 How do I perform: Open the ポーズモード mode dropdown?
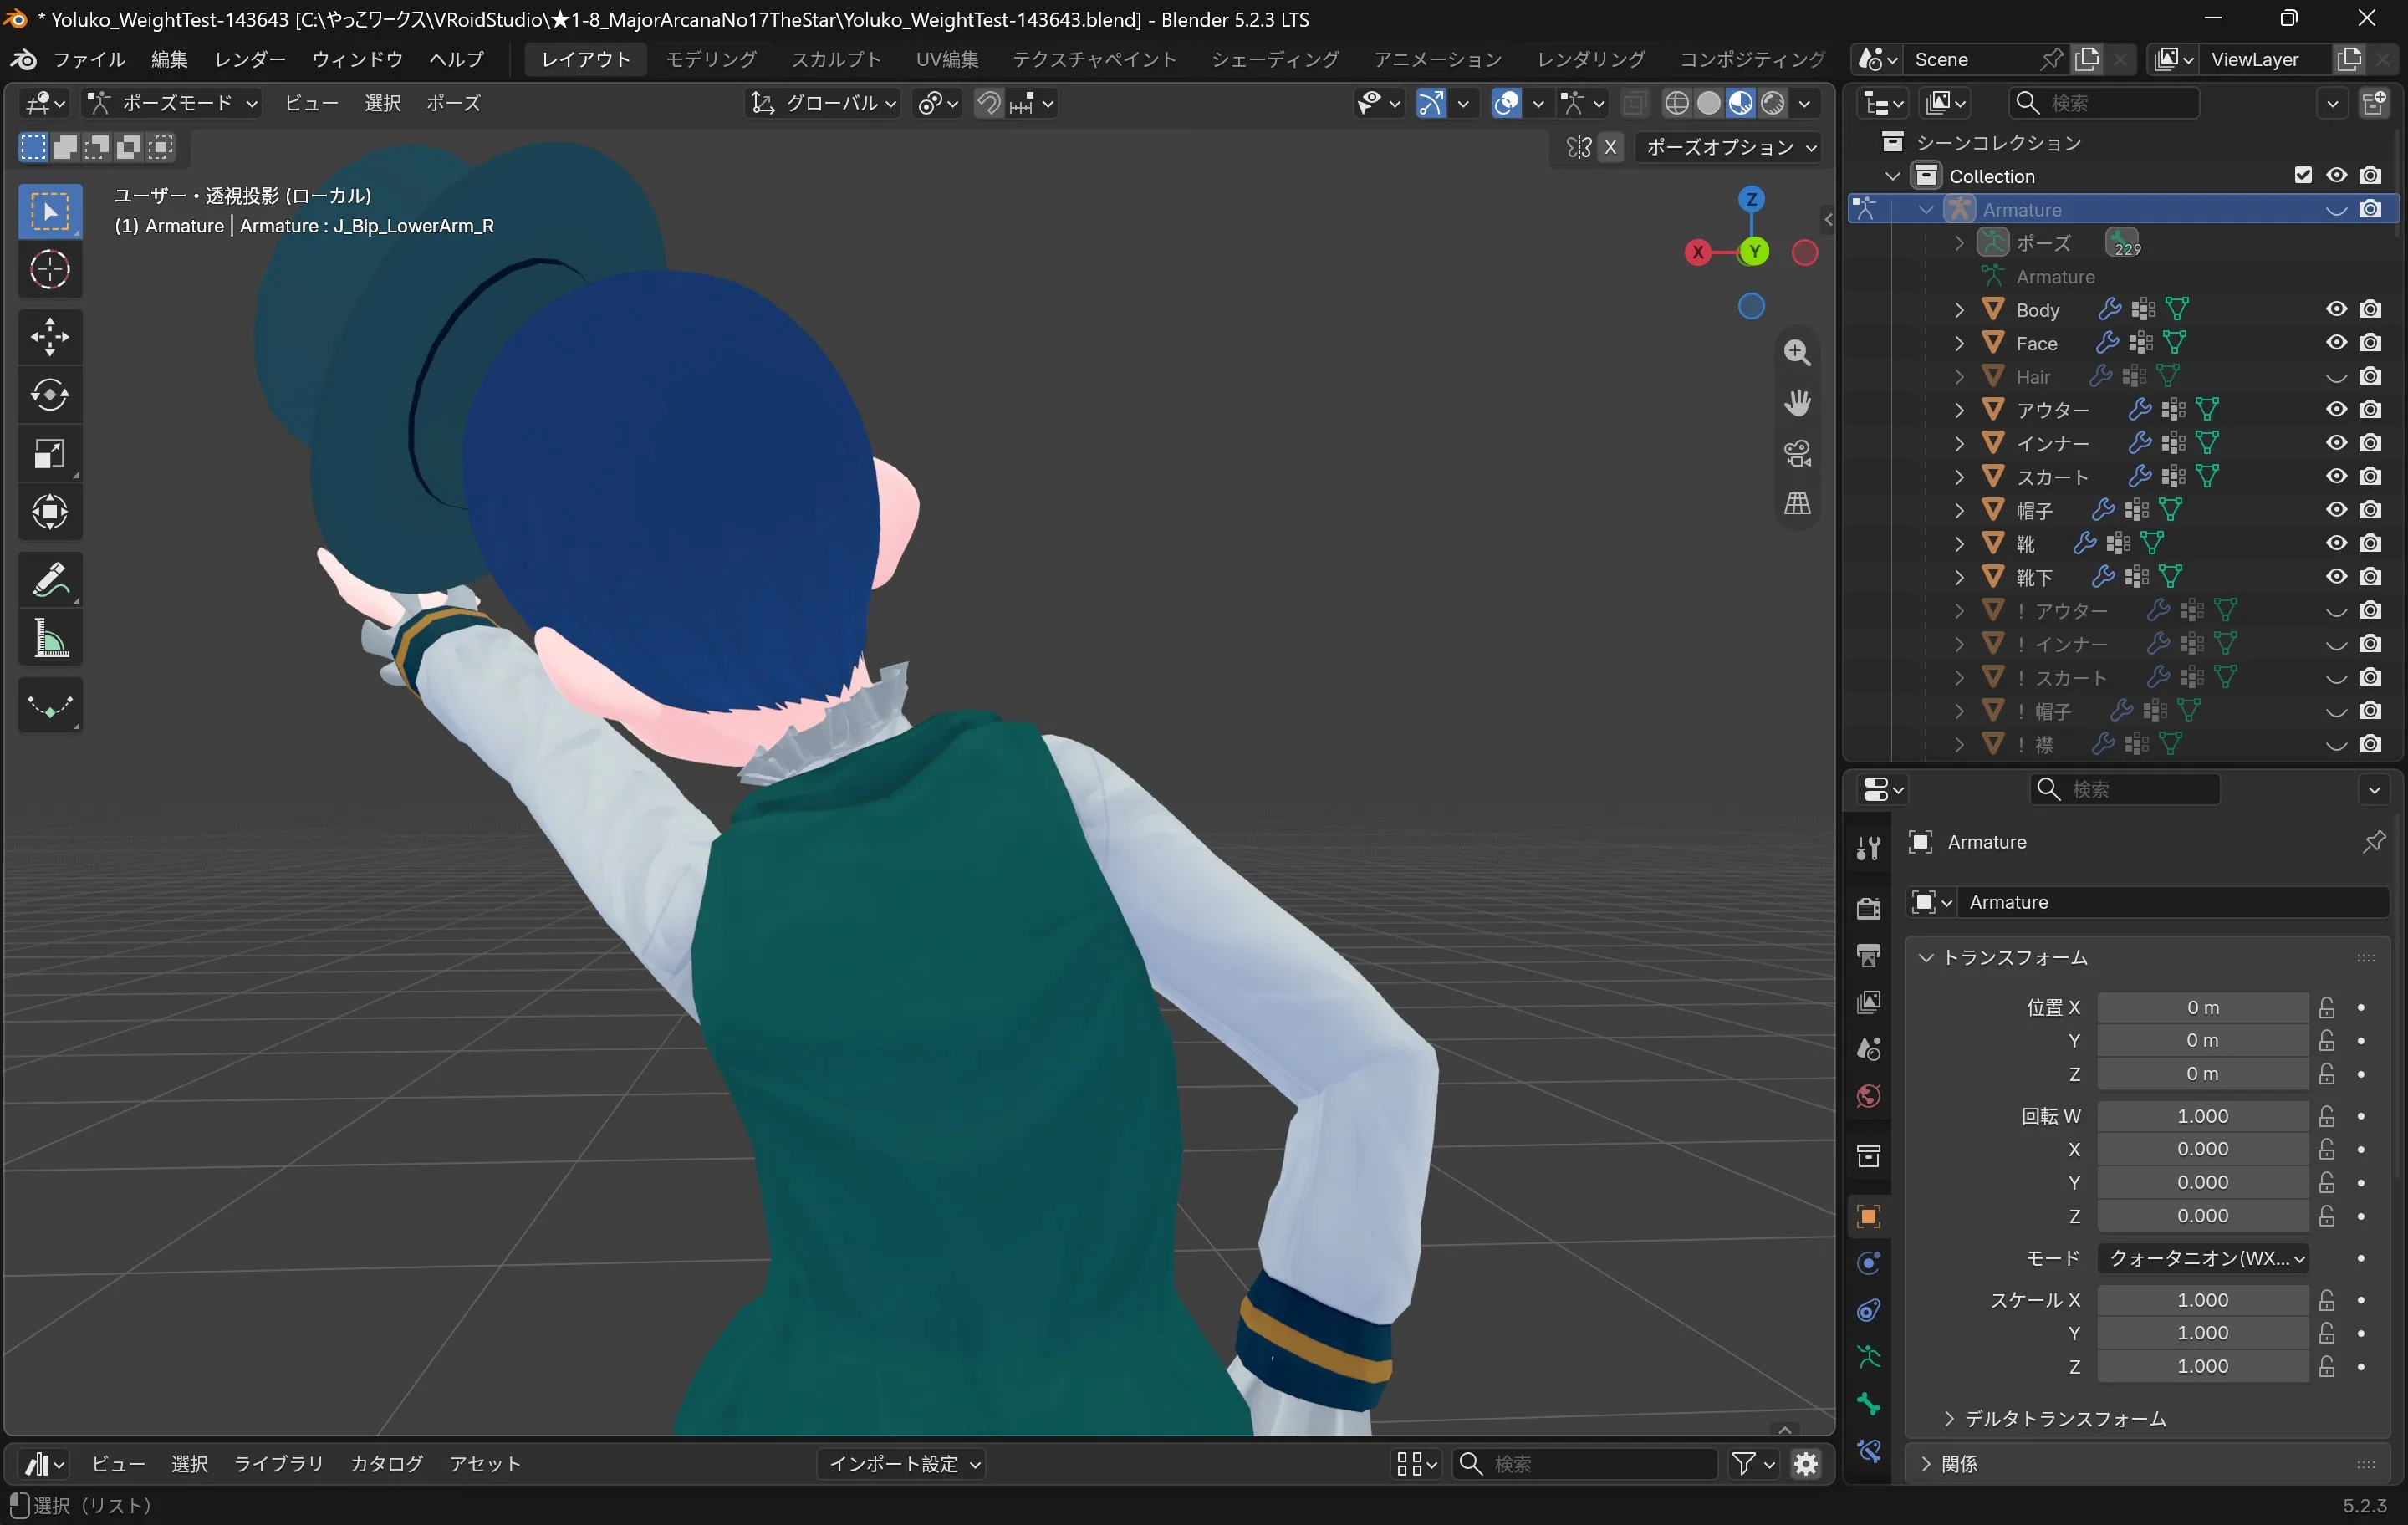pos(172,102)
